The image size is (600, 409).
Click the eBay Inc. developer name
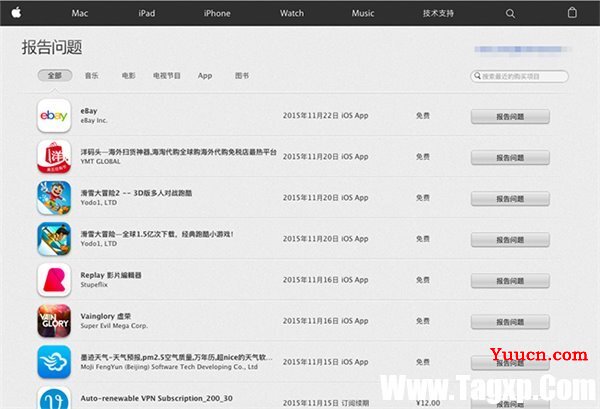94,121
